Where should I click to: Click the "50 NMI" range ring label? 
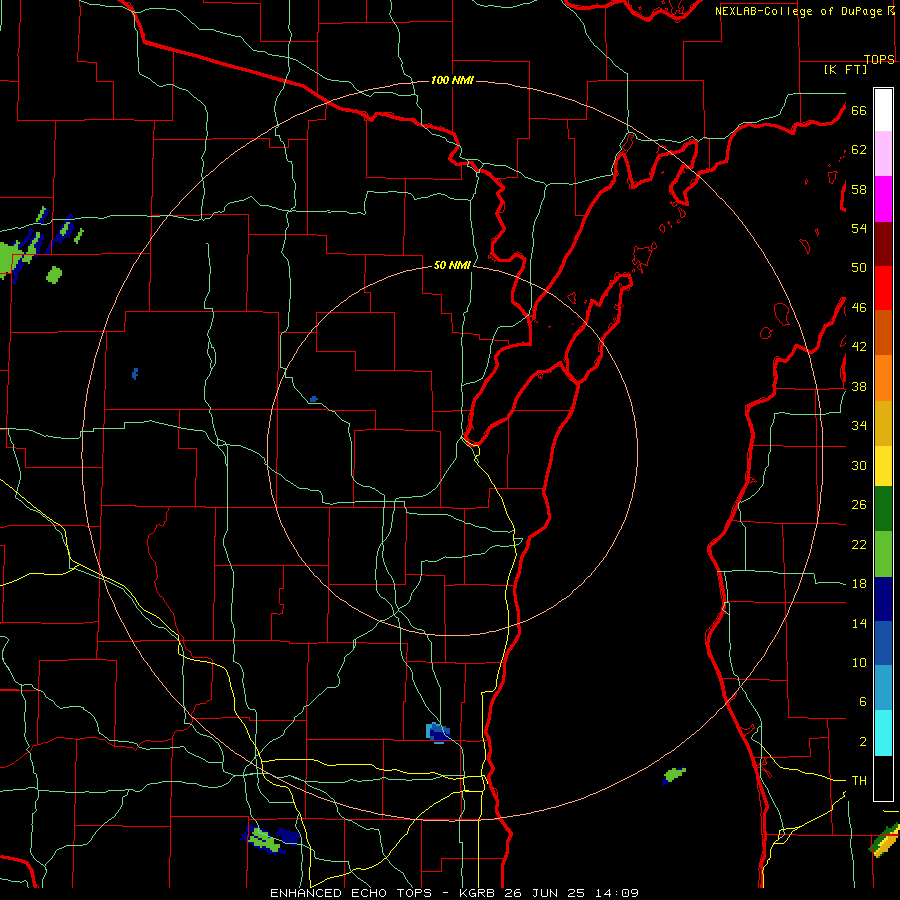[452, 265]
